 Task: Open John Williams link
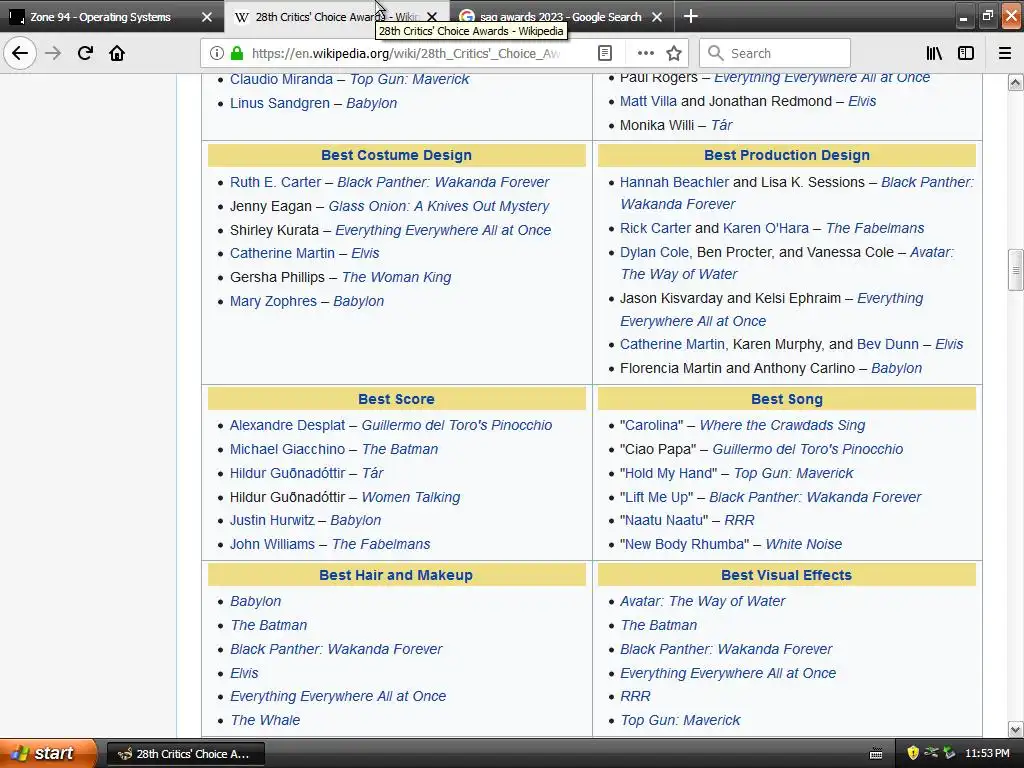pos(272,544)
